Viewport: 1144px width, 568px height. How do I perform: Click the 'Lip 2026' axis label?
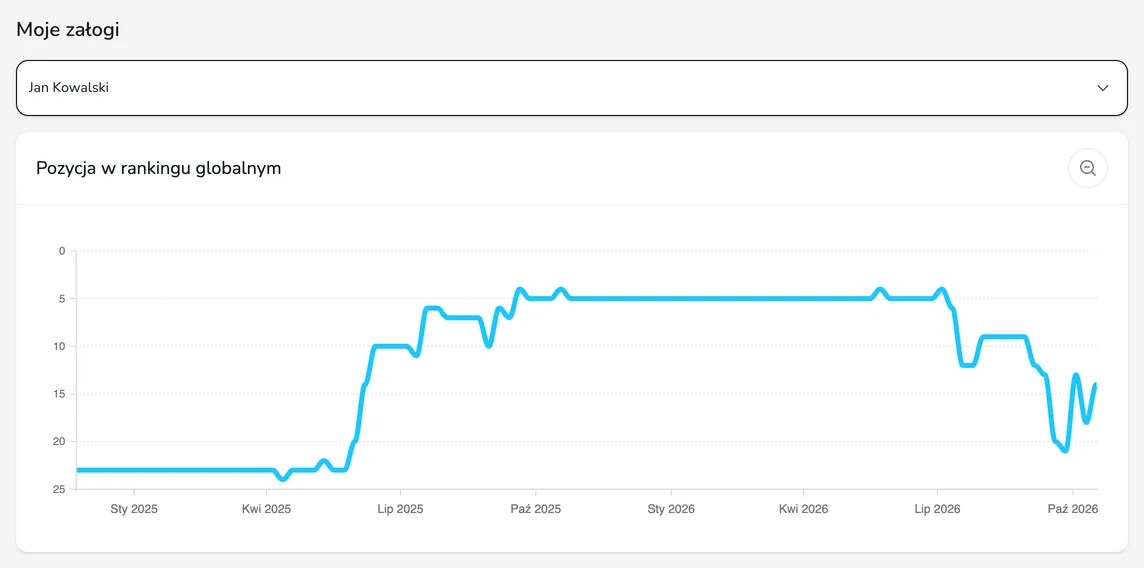(937, 509)
